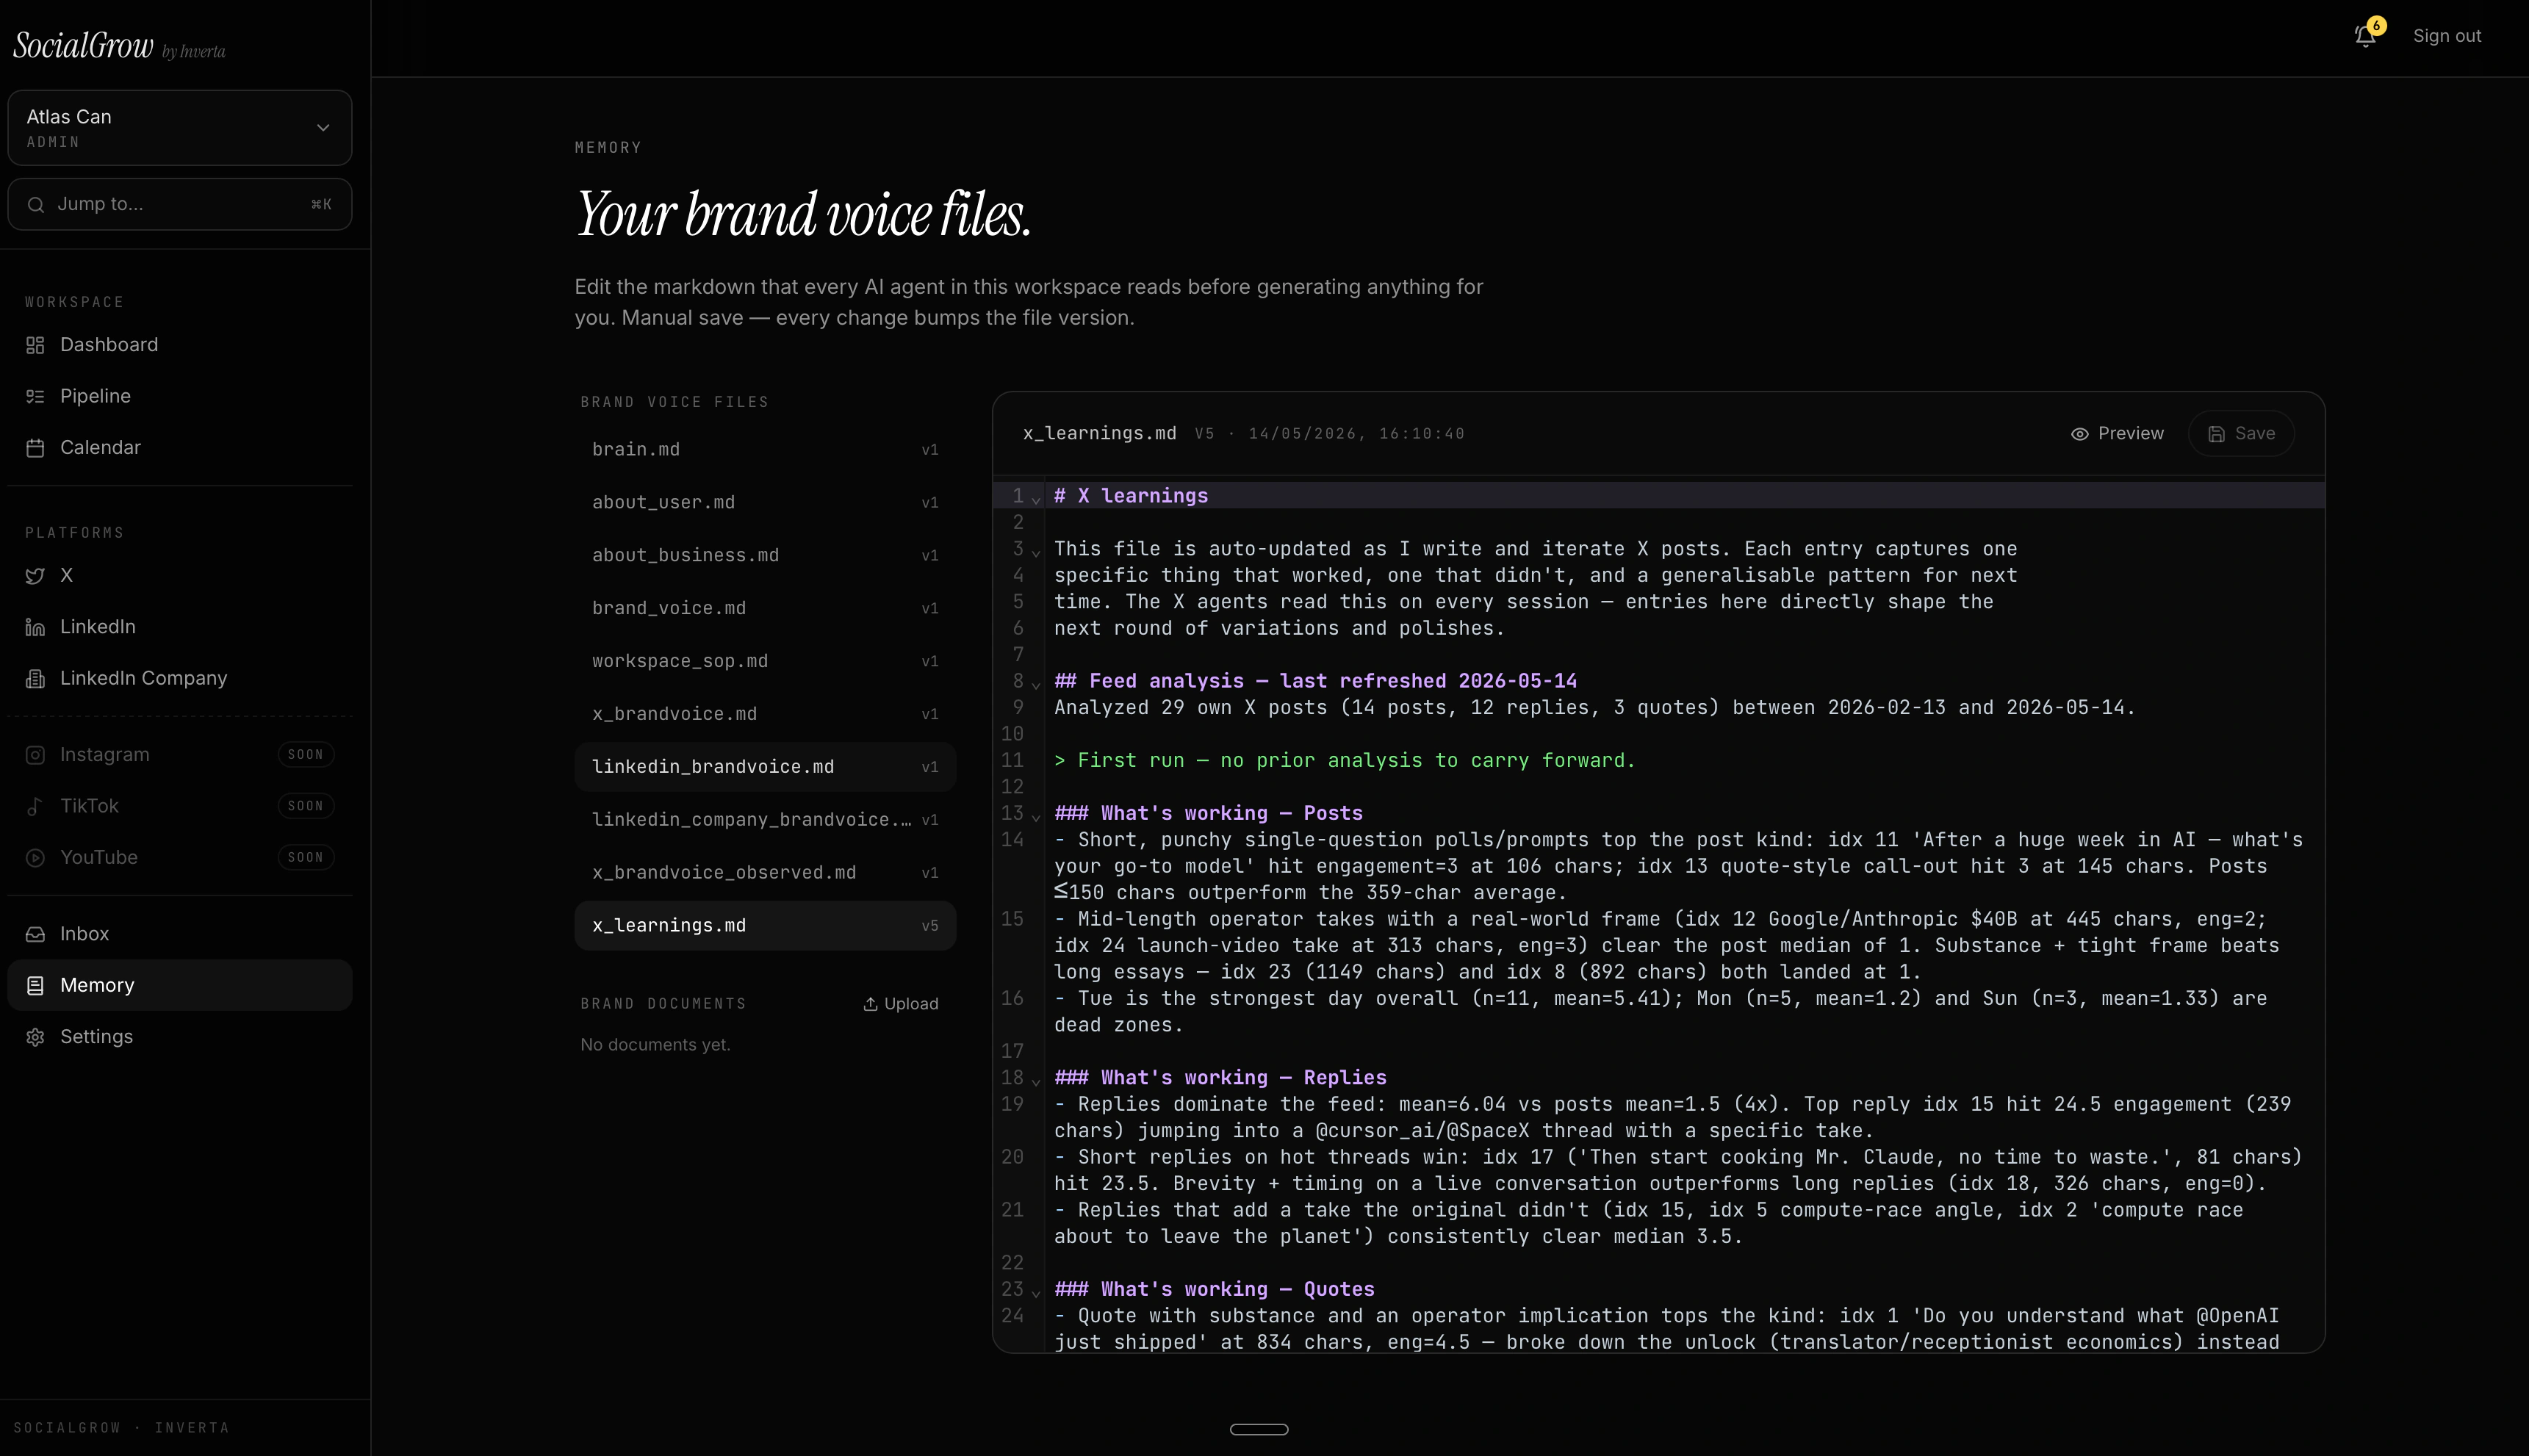Open workspace_sop.md file

[x=765, y=662]
